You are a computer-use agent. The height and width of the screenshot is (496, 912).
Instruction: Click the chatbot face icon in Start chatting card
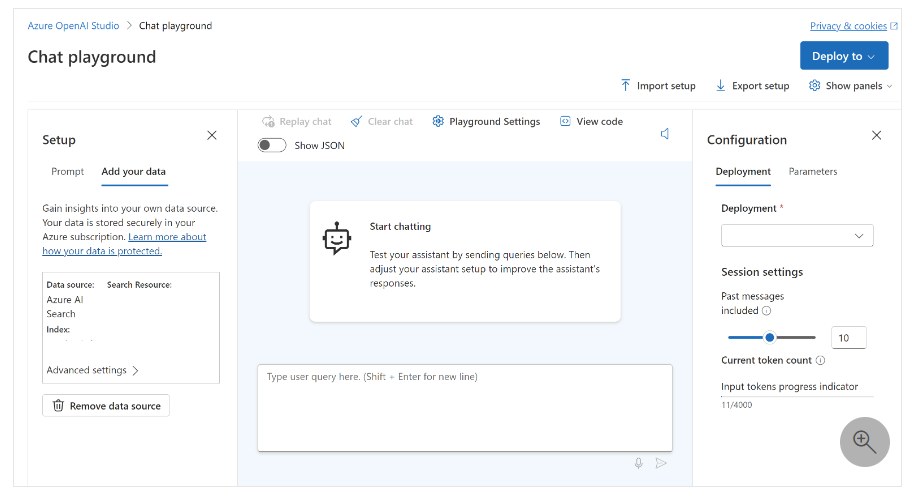(x=337, y=238)
